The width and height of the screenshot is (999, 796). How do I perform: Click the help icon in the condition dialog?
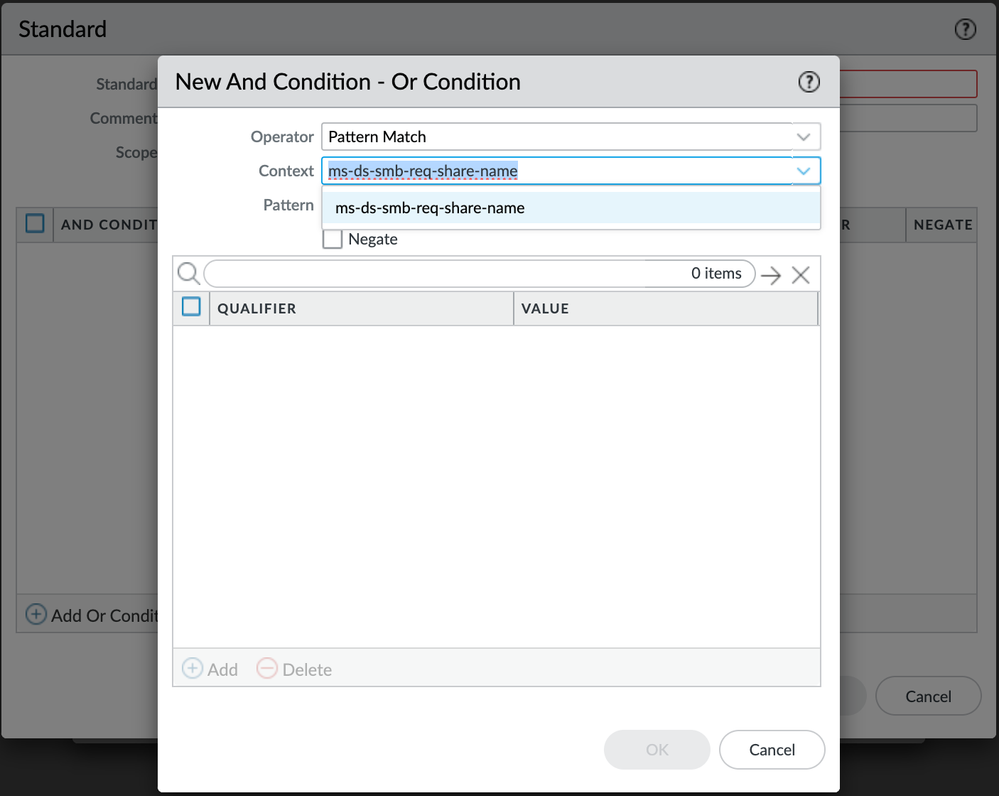click(808, 82)
